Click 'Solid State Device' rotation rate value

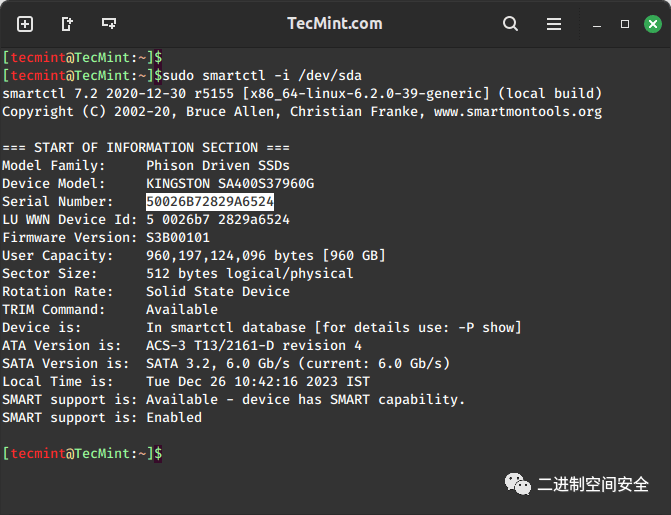[218, 292]
